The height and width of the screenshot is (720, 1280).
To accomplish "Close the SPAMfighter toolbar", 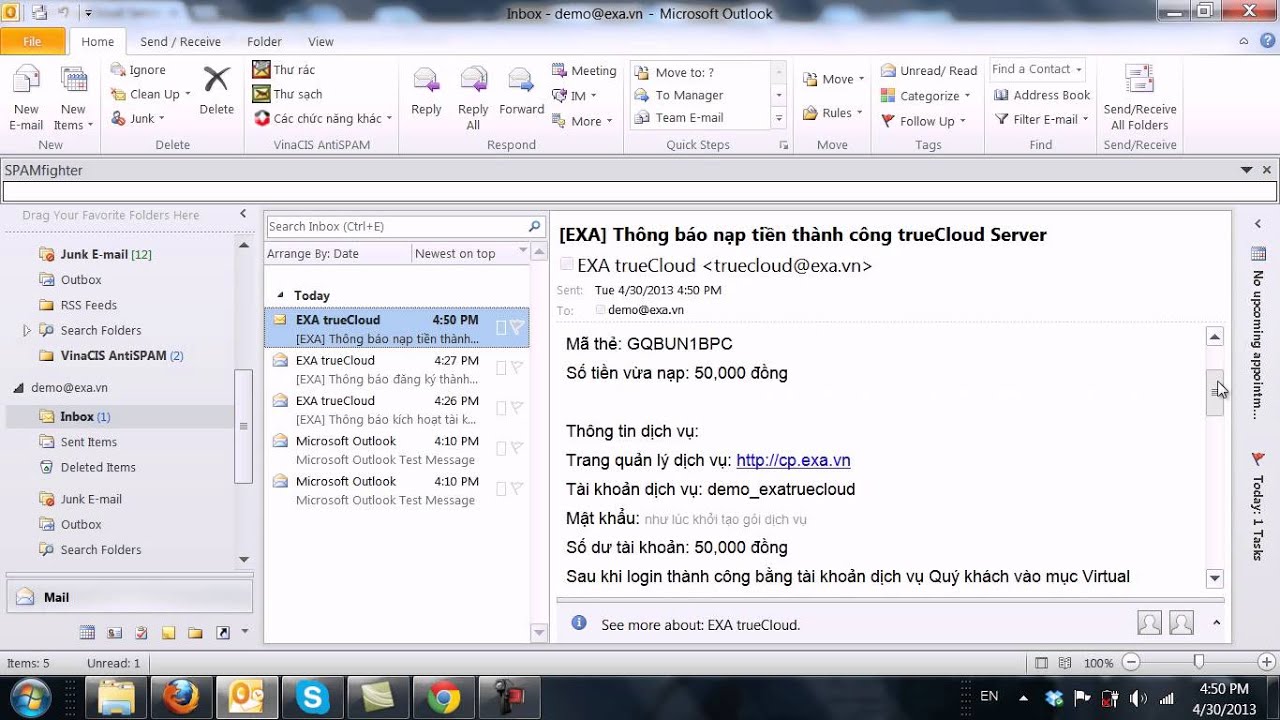I will click(1267, 170).
